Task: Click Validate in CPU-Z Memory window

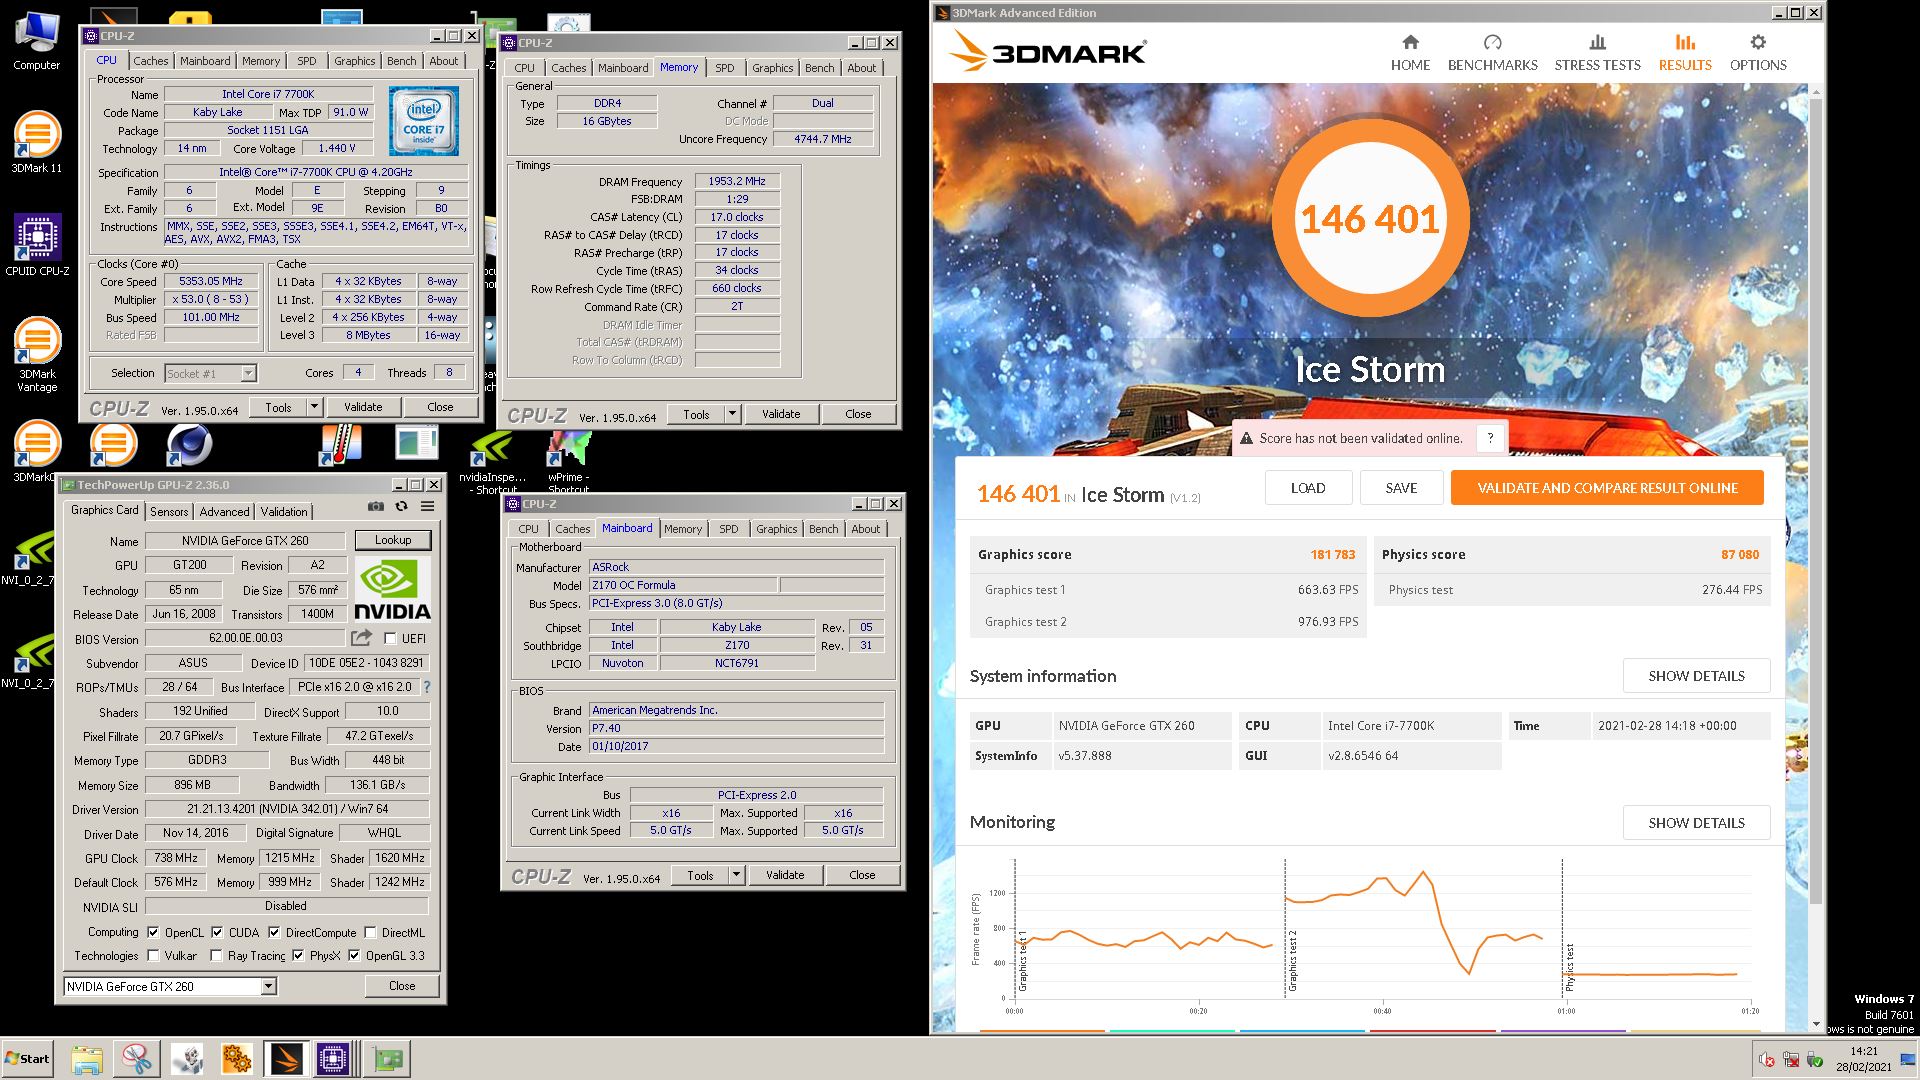Action: 781,414
